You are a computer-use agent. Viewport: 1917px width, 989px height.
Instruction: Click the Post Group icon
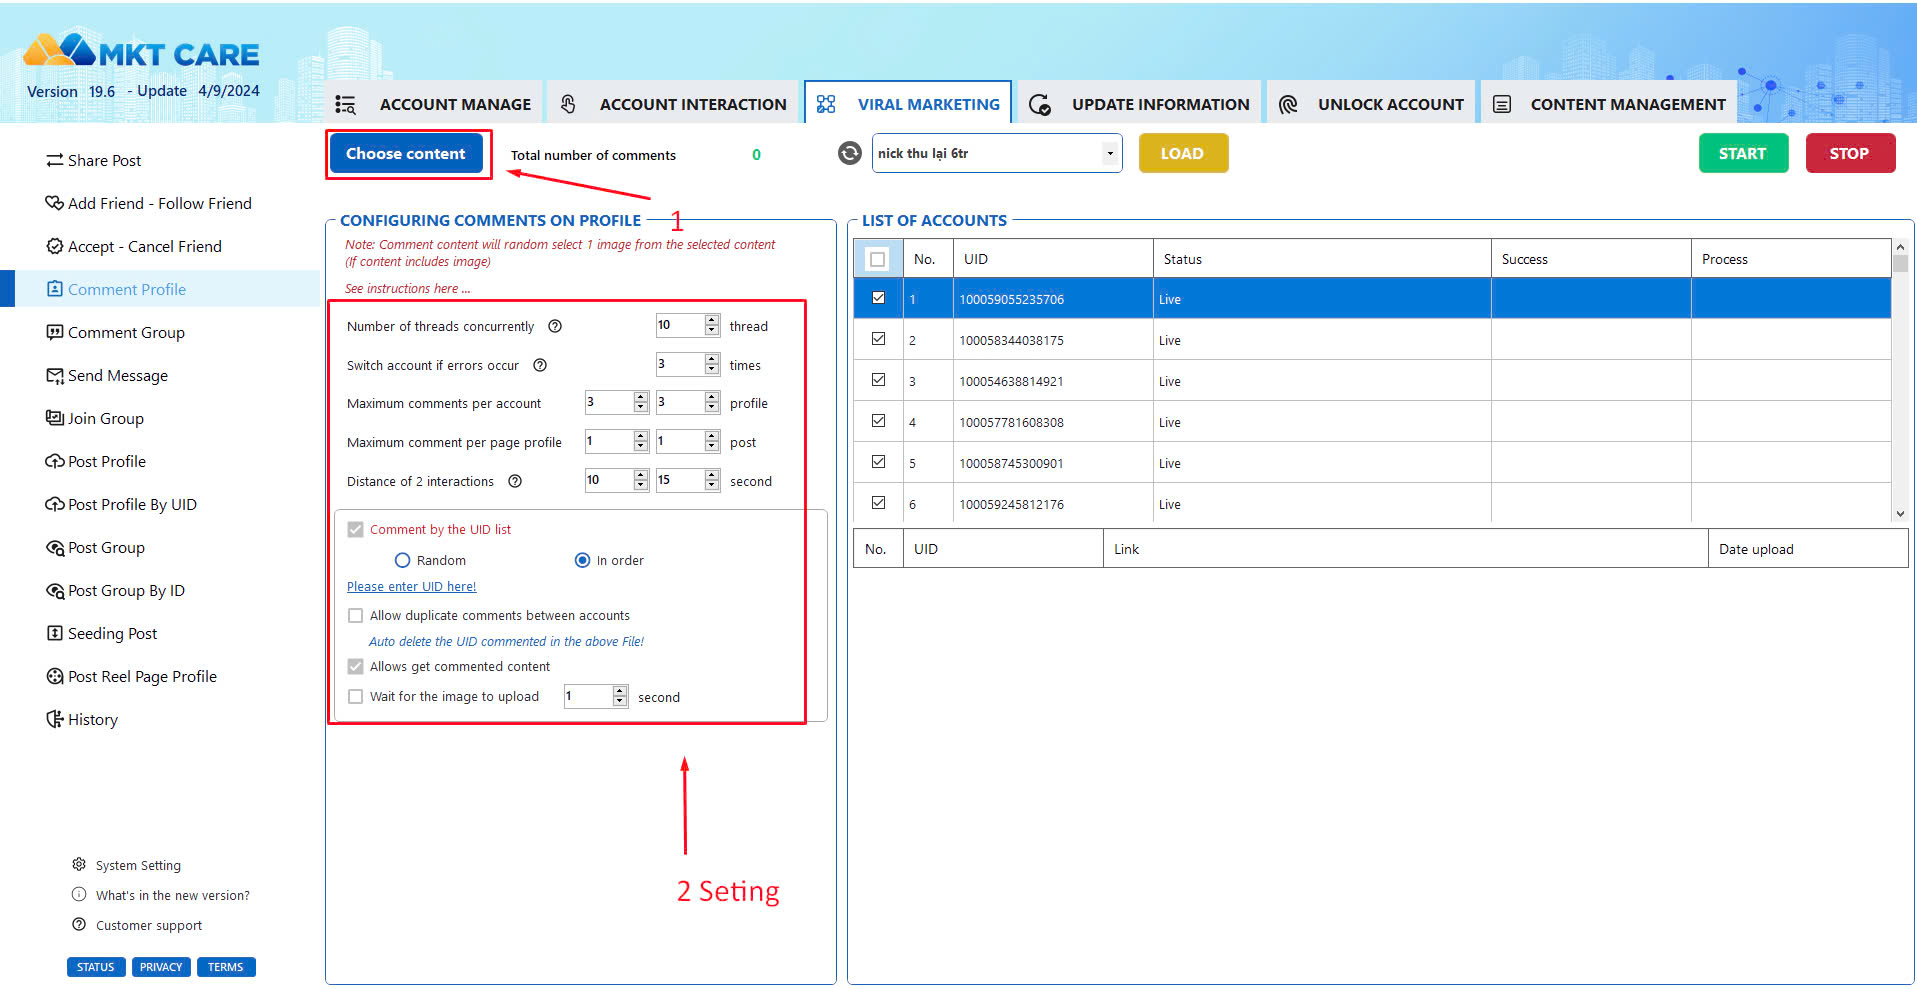pos(55,548)
